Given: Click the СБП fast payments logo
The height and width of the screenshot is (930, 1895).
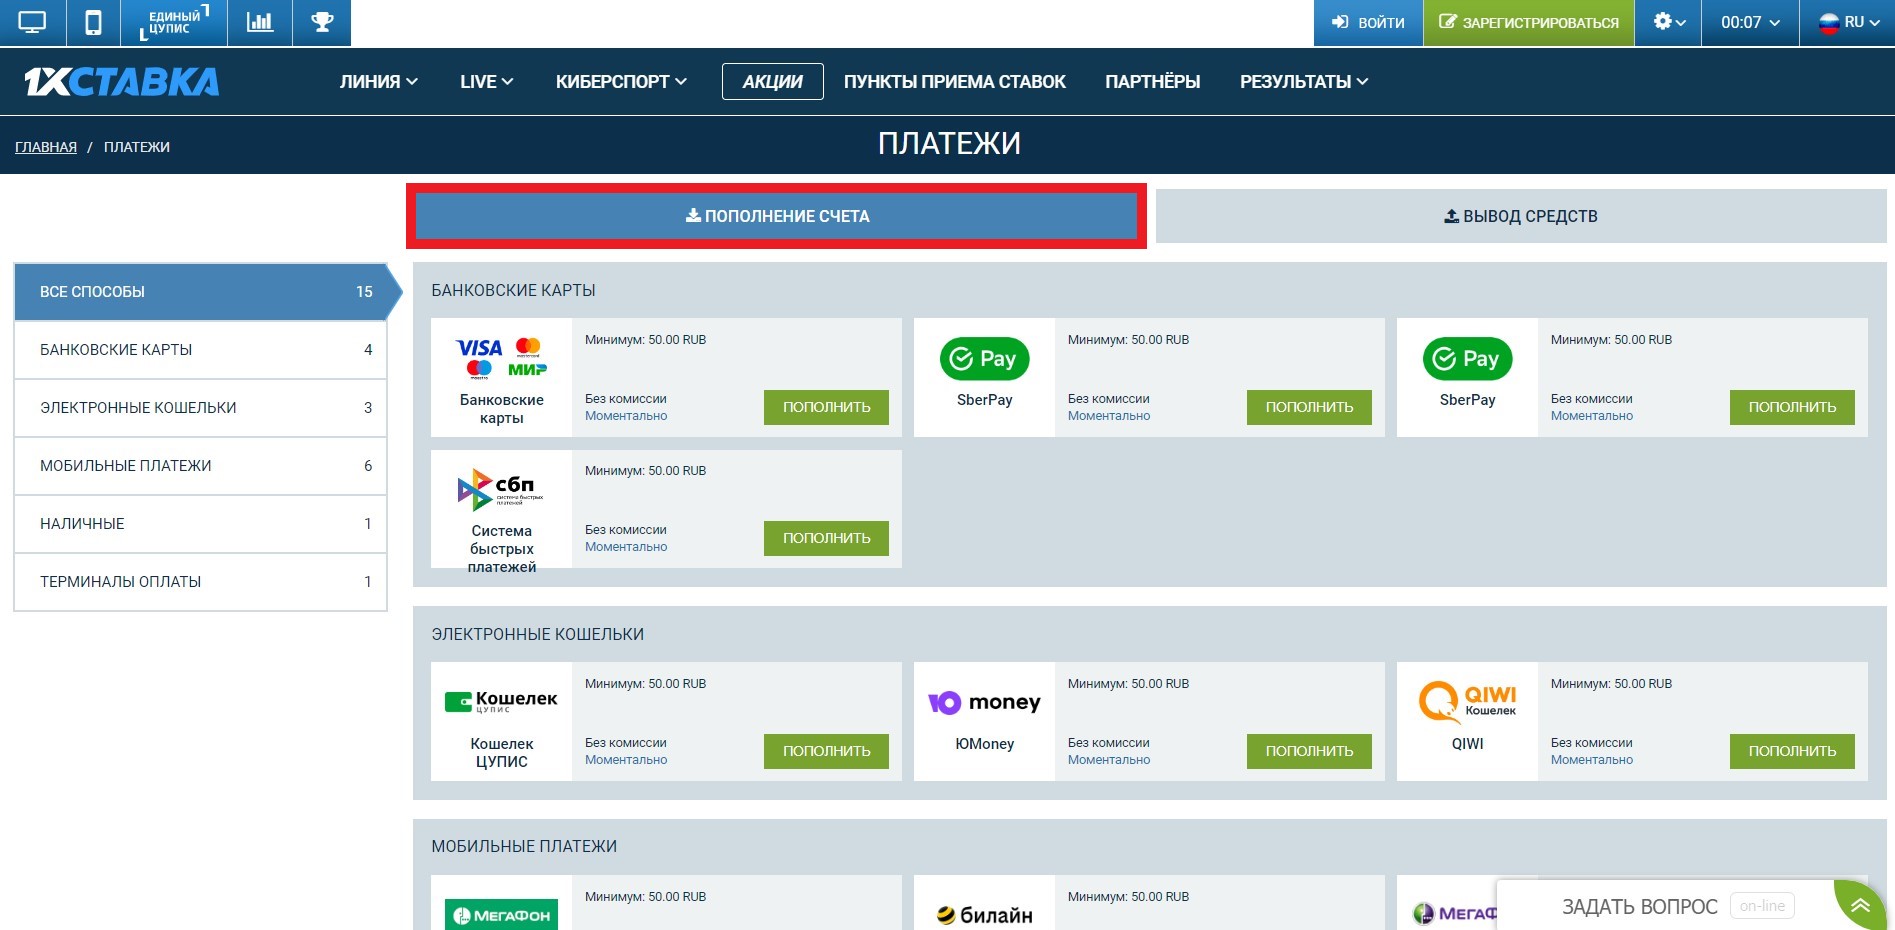Looking at the screenshot, I should (x=501, y=490).
